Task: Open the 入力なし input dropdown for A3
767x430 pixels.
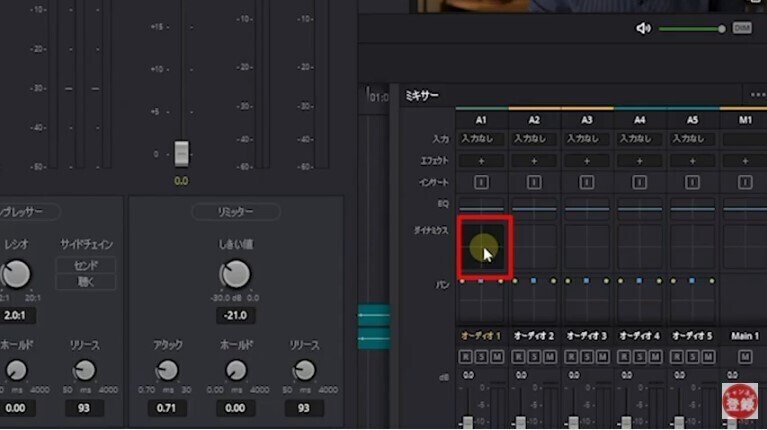Action: coord(587,139)
